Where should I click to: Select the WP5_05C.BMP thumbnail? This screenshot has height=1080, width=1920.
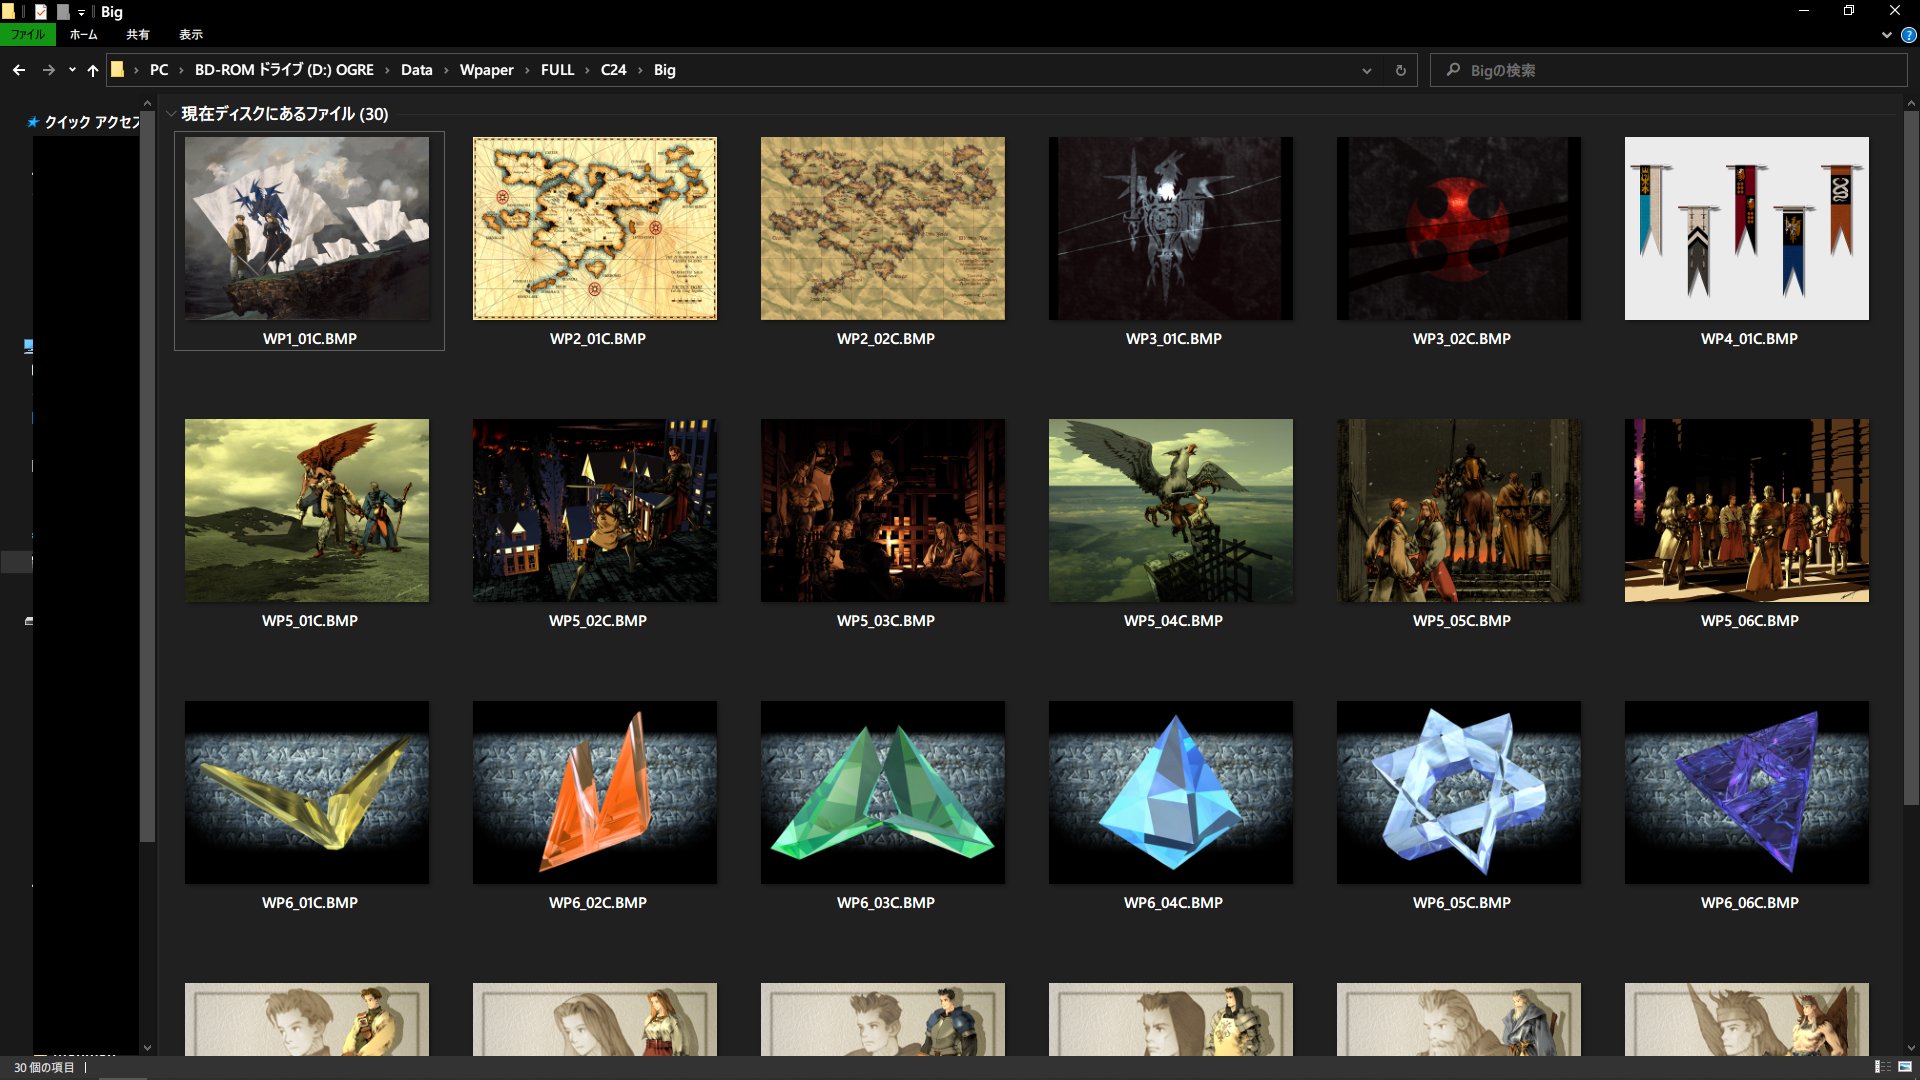coord(1459,511)
